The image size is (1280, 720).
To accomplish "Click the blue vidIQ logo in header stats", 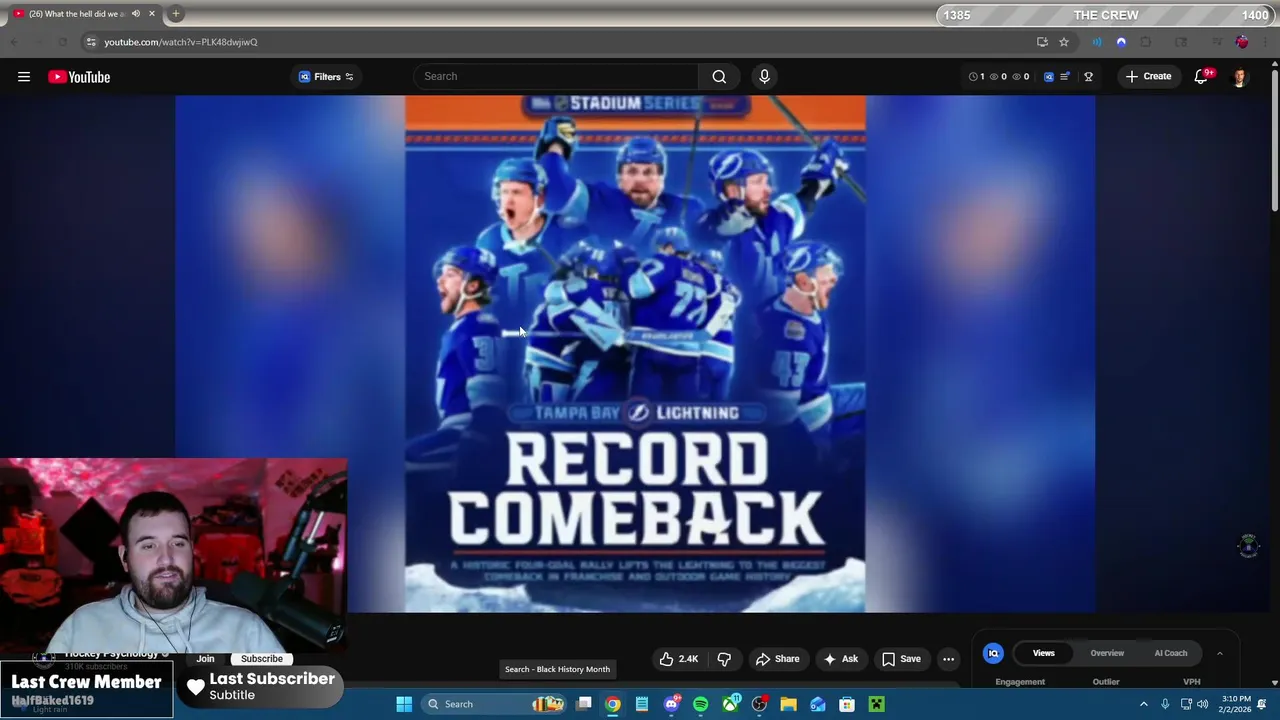I will click(x=1048, y=77).
